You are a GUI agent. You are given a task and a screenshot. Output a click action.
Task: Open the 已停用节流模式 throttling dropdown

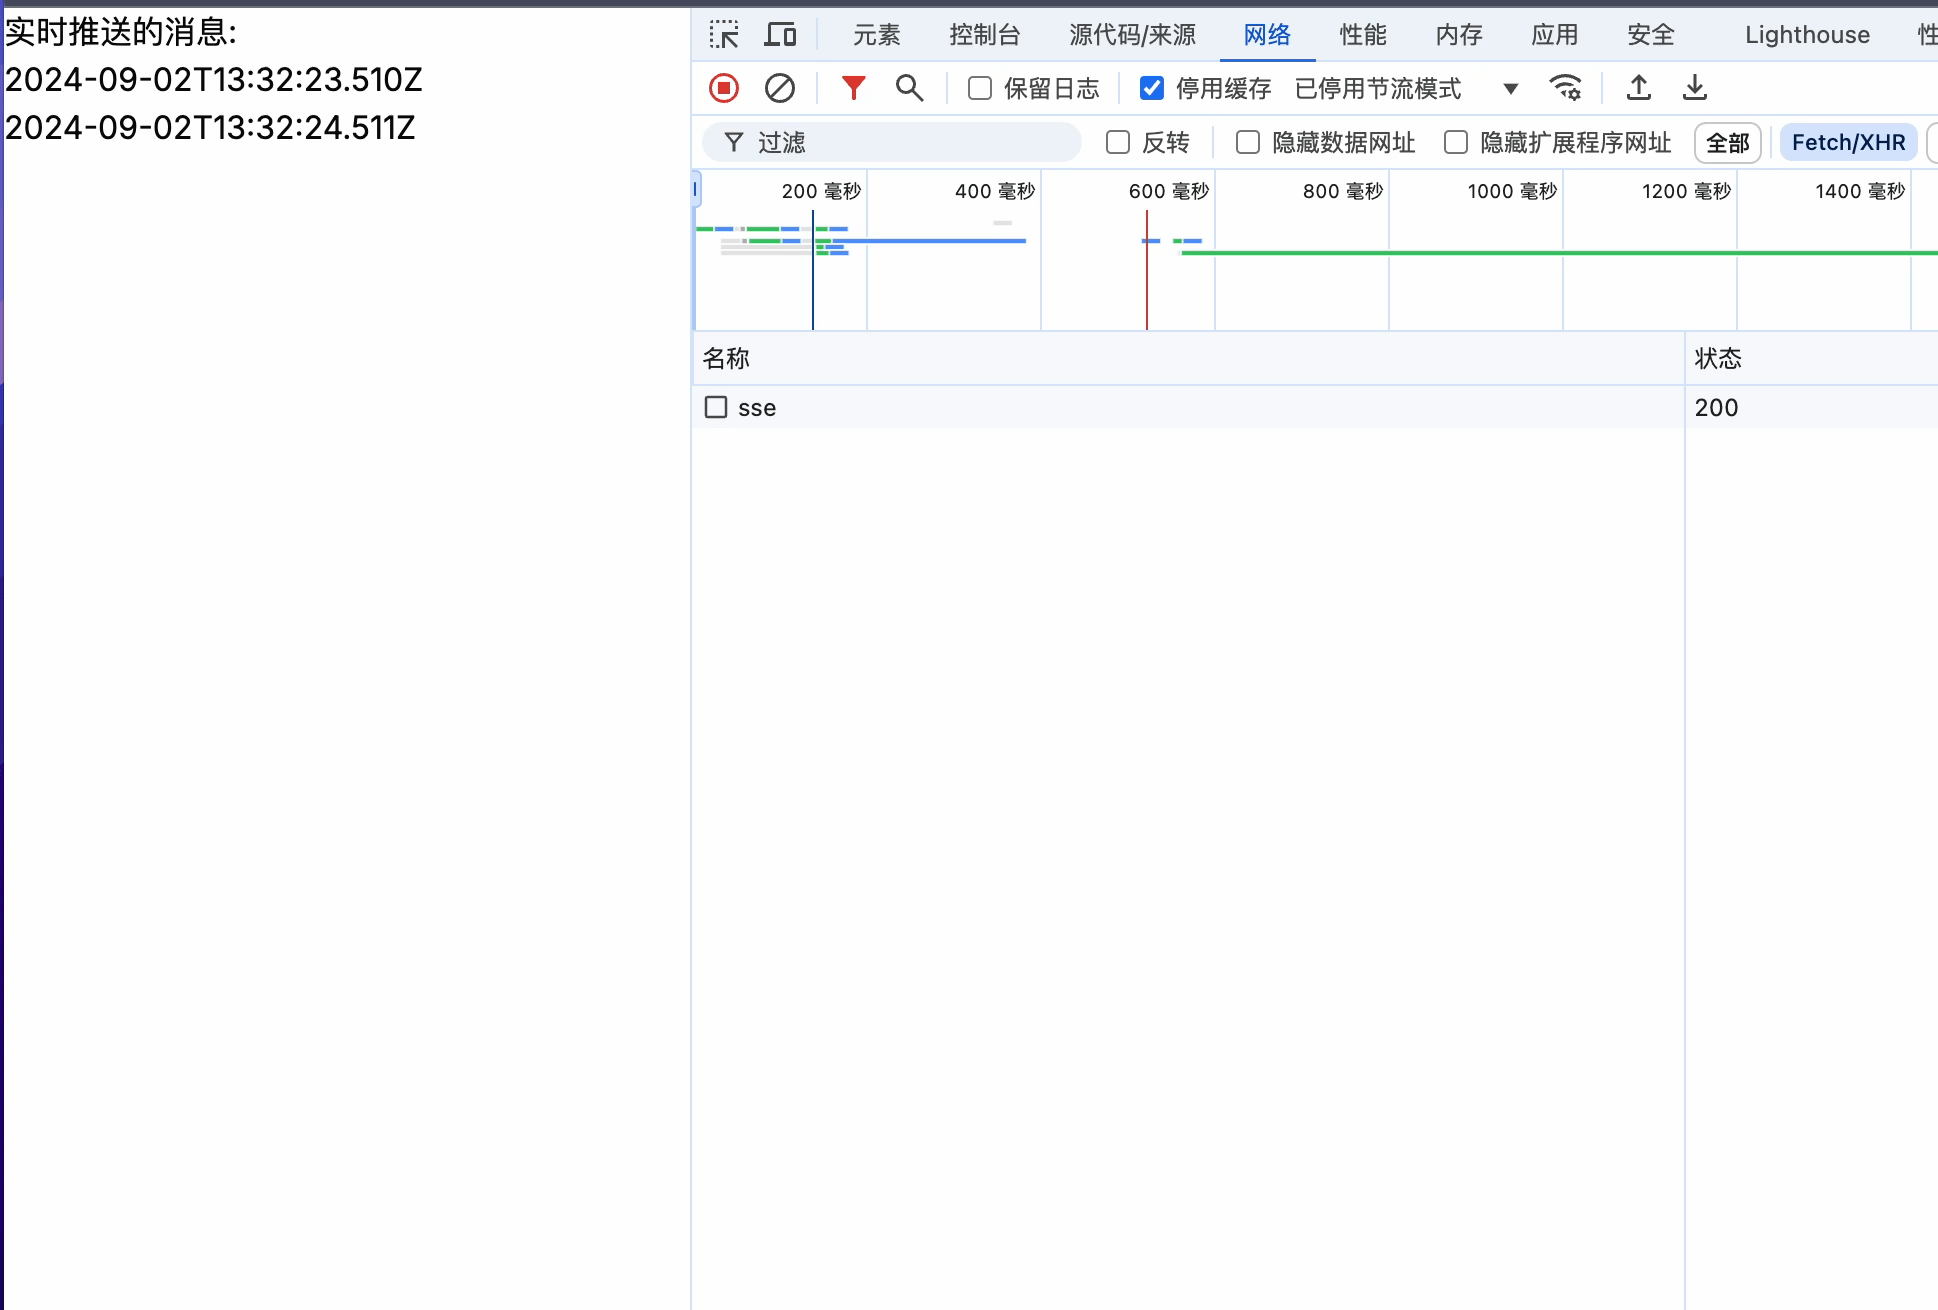(x=1378, y=88)
